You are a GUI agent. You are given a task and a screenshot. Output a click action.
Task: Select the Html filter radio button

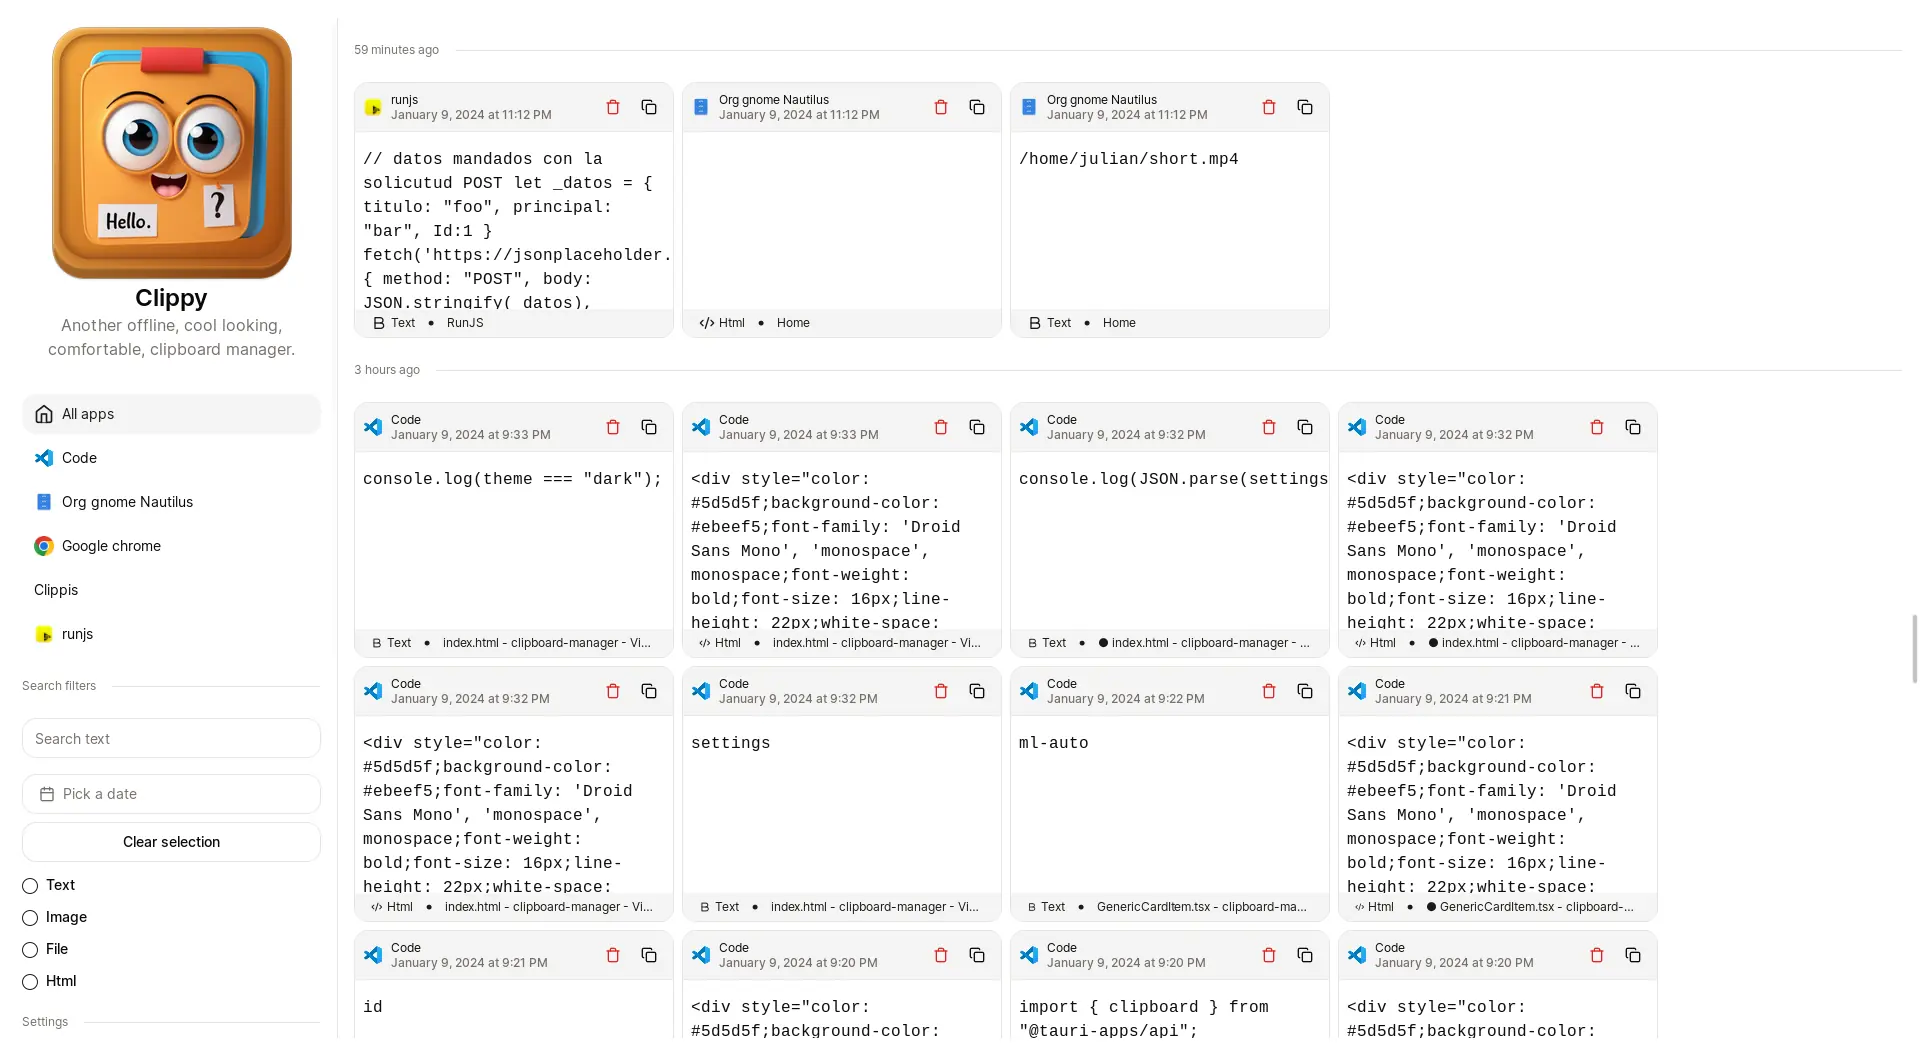pos(30,982)
